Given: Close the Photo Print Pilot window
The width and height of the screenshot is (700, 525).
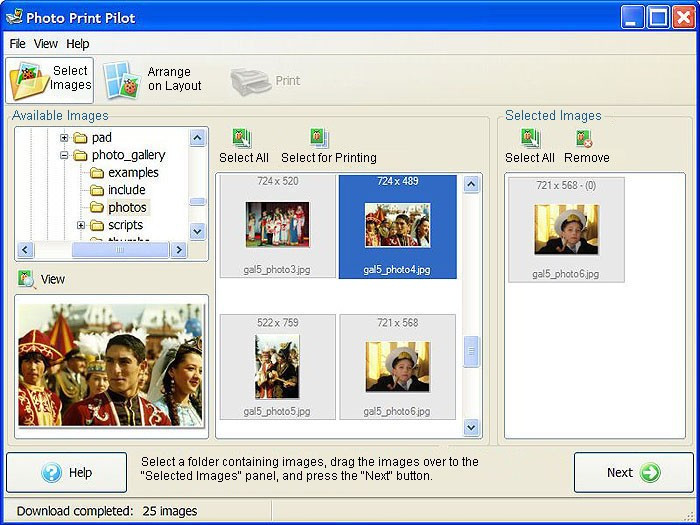Looking at the screenshot, I should click(x=683, y=17).
